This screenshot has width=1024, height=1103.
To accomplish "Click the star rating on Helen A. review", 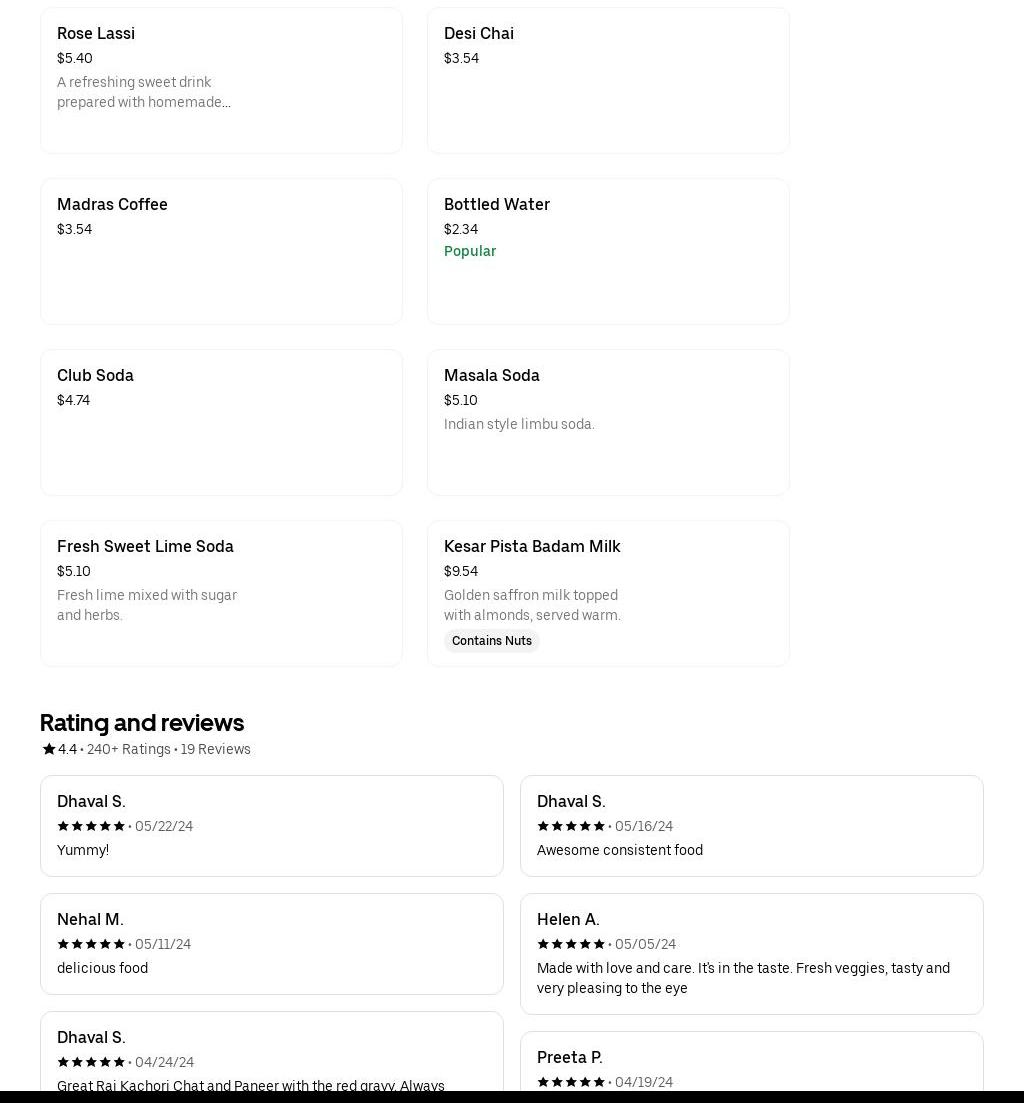I will pyautogui.click(x=571, y=944).
